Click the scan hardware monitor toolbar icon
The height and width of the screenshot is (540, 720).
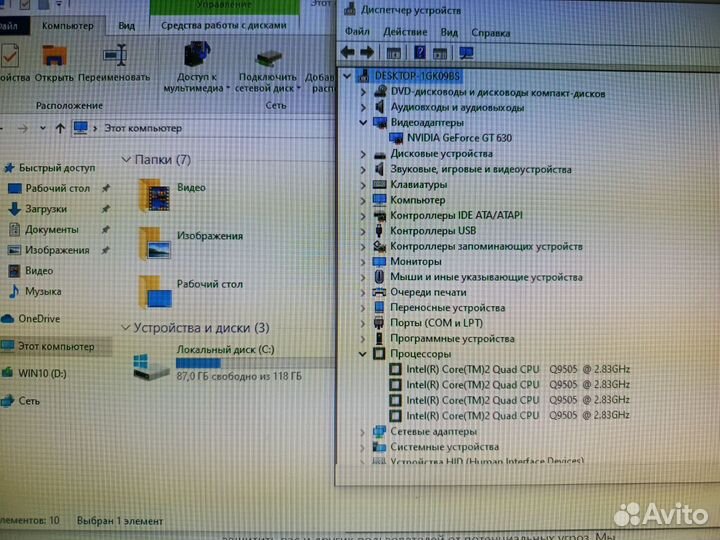click(466, 53)
